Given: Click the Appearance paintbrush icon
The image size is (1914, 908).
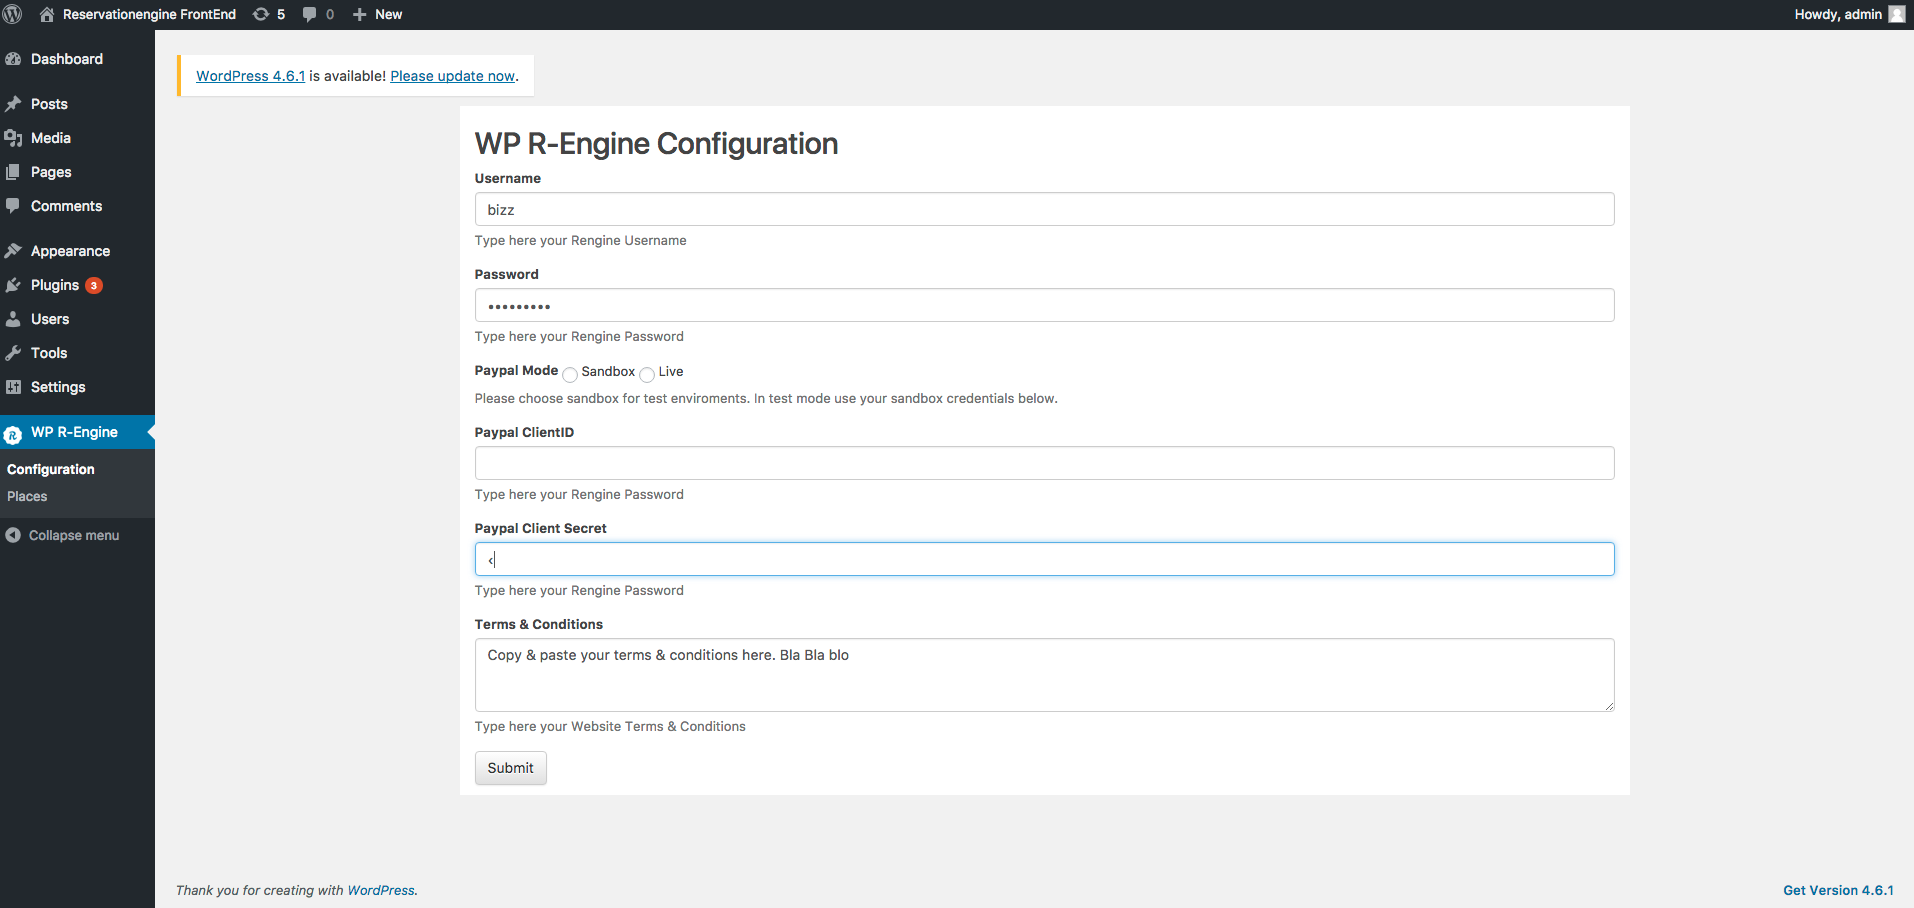Looking at the screenshot, I should [13, 251].
